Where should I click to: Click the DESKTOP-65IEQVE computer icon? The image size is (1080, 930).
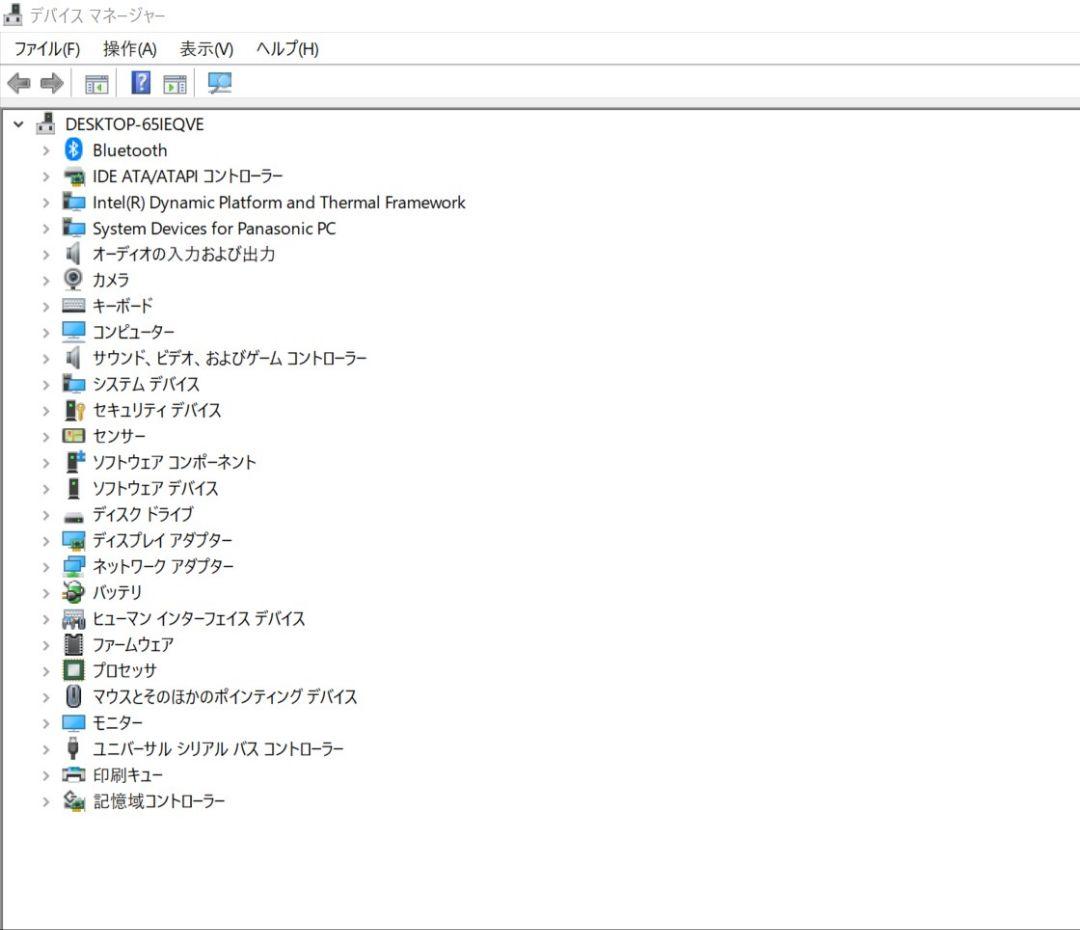pyautogui.click(x=46, y=124)
